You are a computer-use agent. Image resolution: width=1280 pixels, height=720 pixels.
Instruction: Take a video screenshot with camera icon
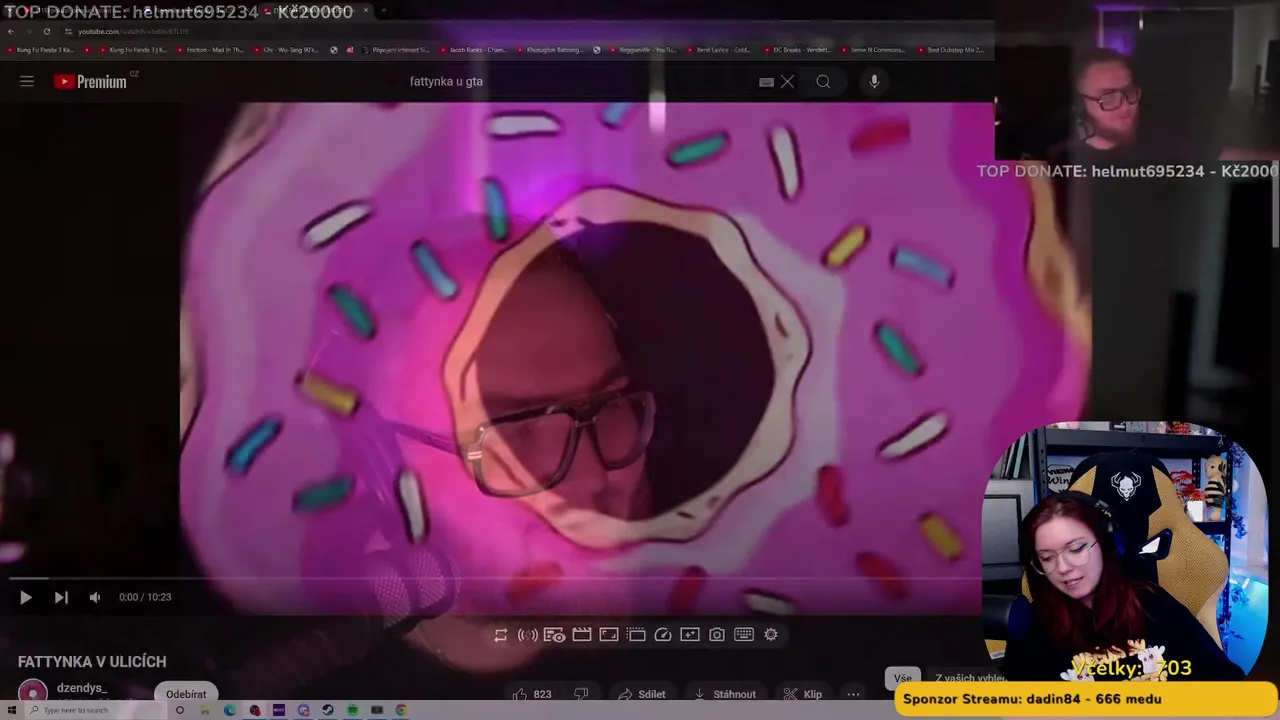(x=717, y=635)
